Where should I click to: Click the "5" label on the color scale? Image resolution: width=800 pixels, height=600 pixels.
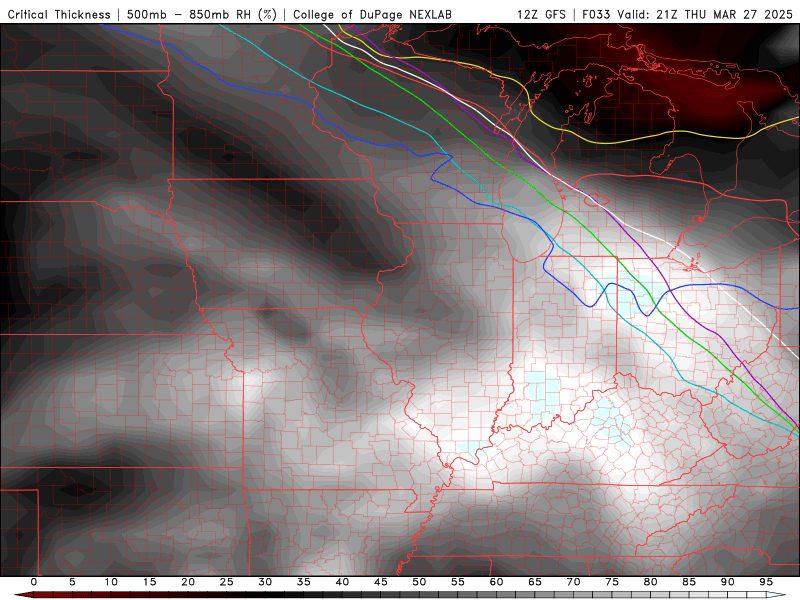coord(72,582)
